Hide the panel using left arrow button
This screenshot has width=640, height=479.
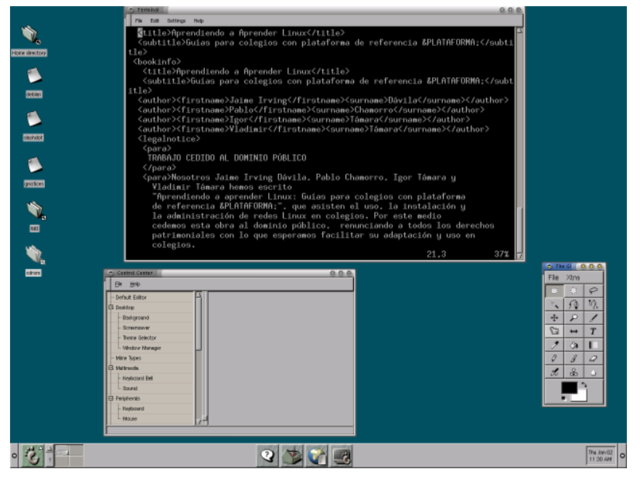click(x=14, y=455)
